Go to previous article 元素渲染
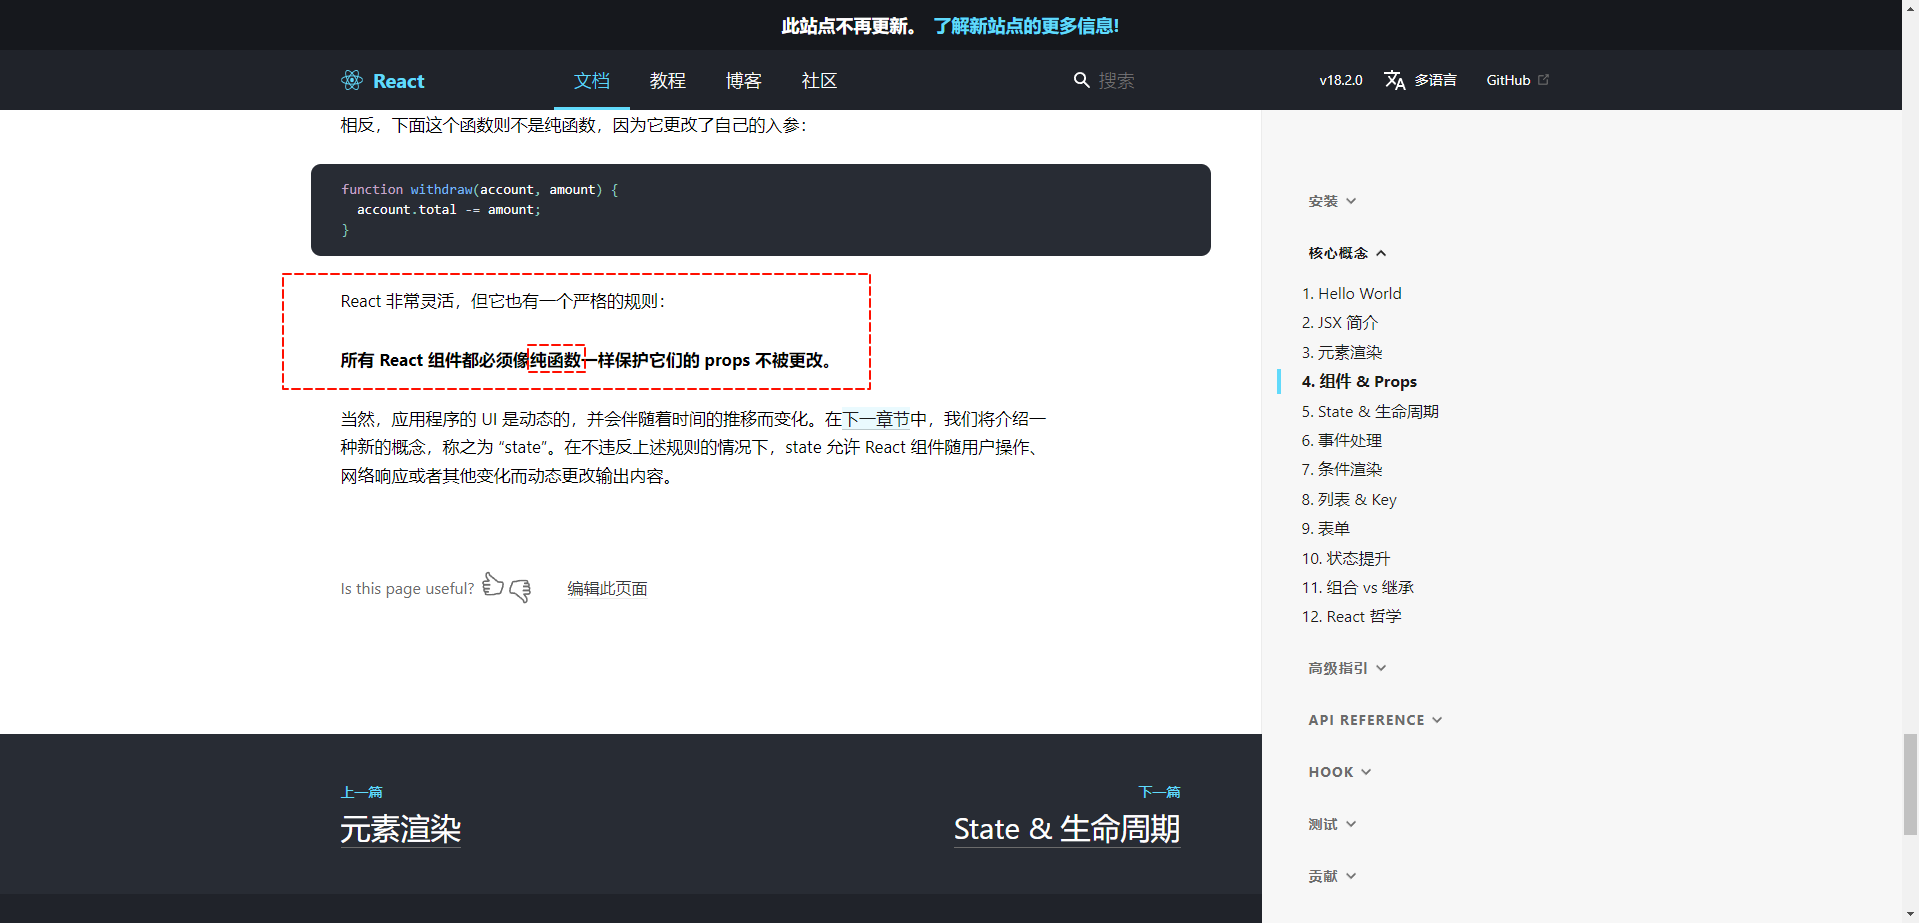The height and width of the screenshot is (923, 1919). tap(400, 829)
